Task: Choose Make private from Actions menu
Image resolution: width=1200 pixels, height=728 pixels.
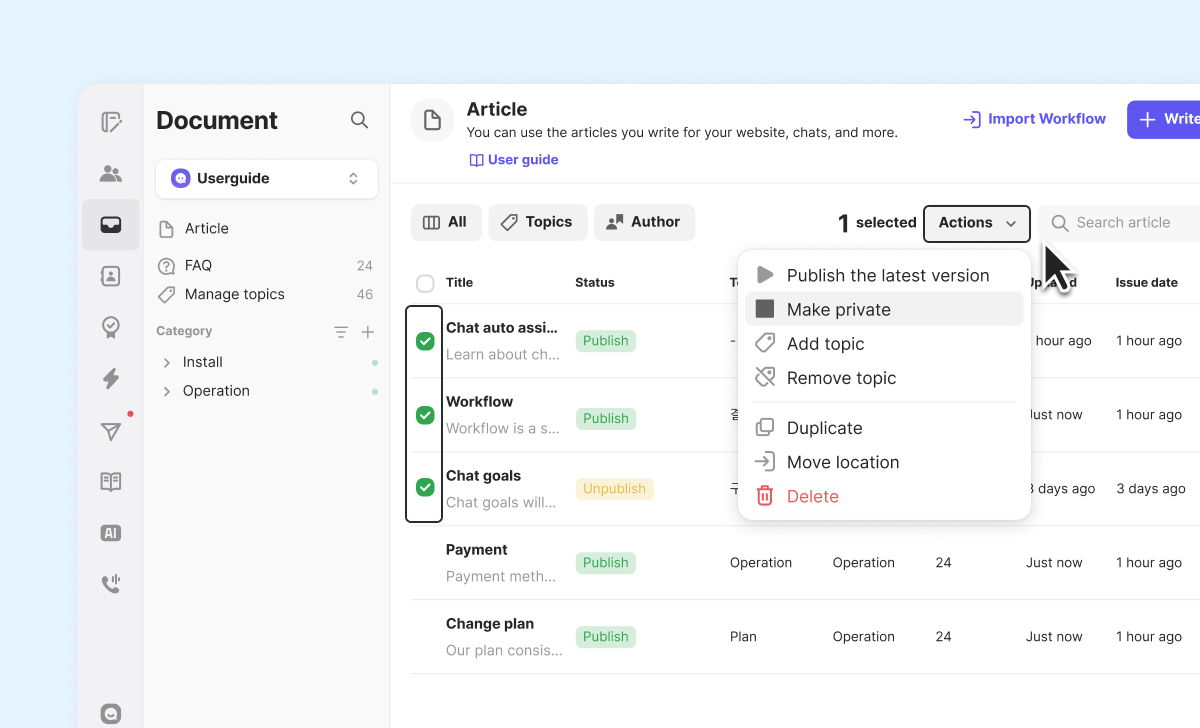Action: (838, 310)
